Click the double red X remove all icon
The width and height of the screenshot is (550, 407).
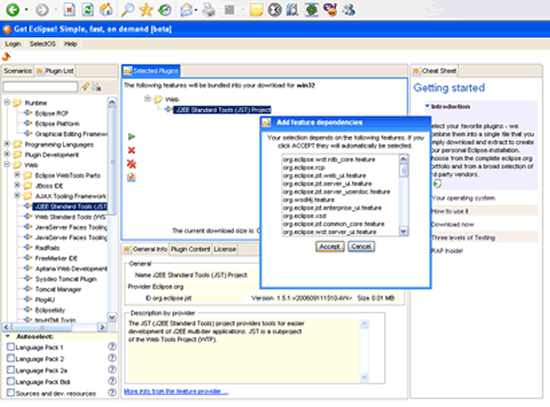[132, 164]
